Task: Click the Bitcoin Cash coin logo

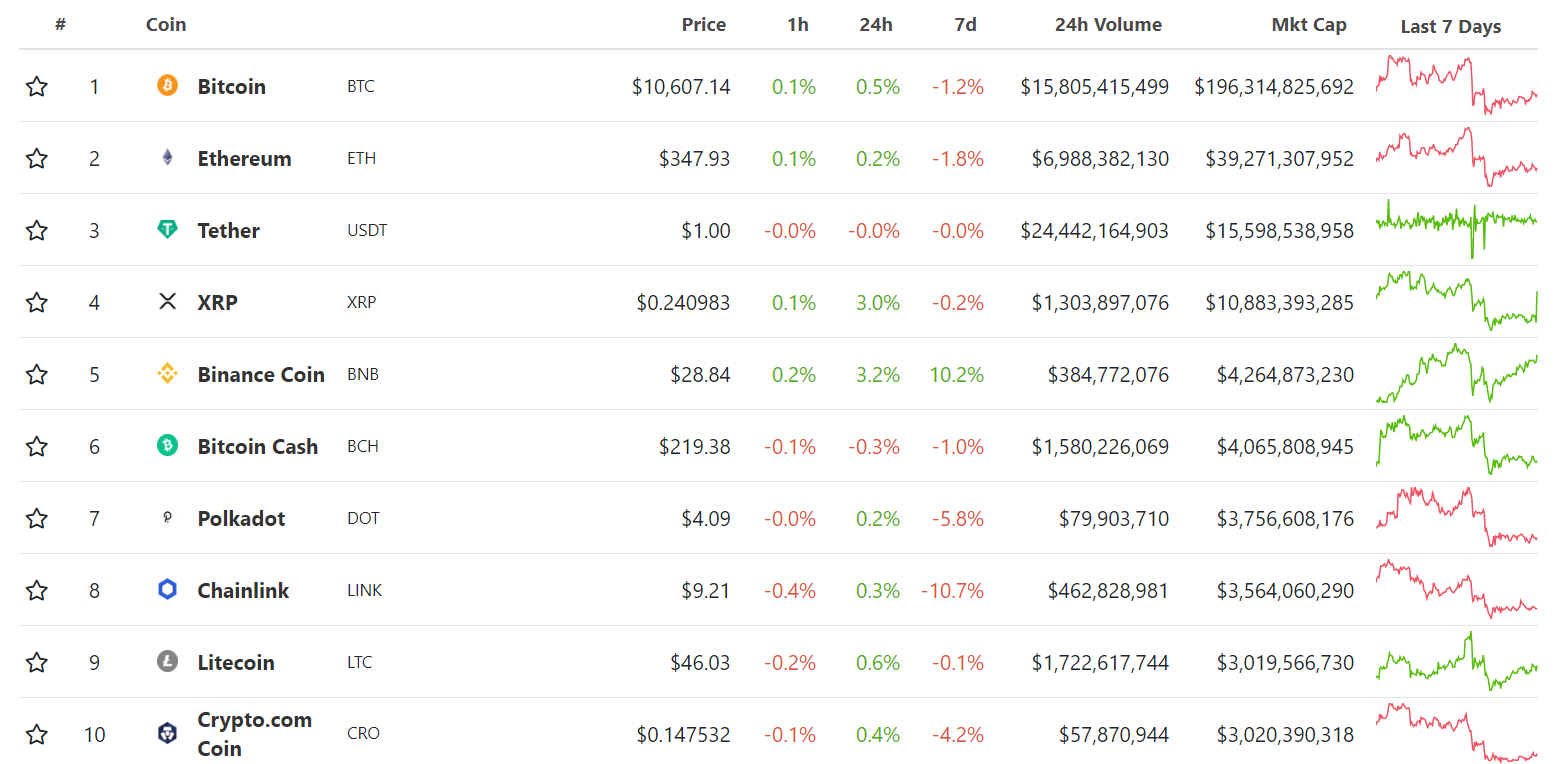Action: pos(167,446)
